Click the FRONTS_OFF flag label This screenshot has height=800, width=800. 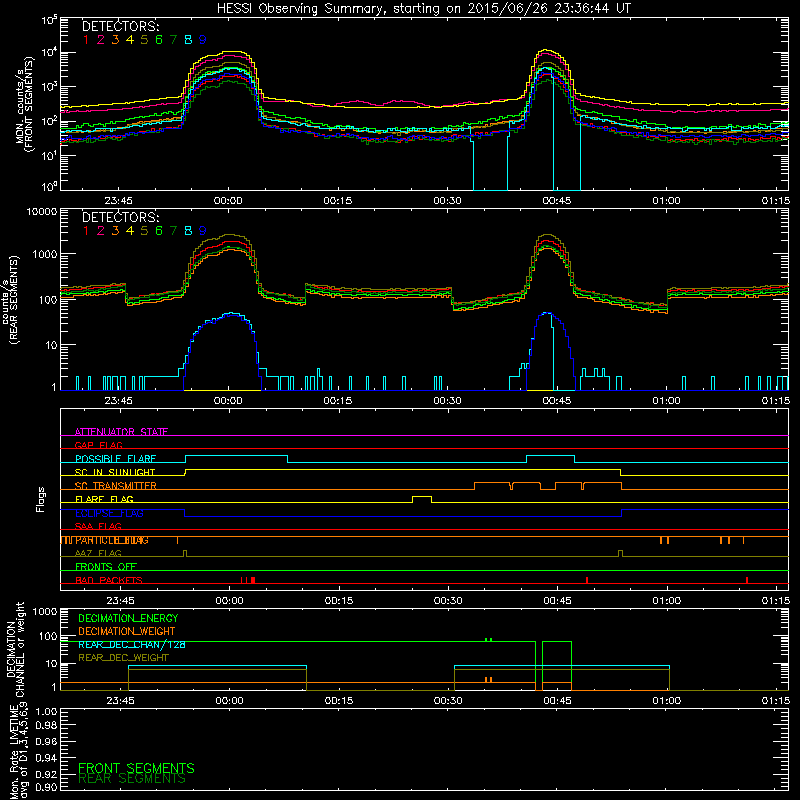coord(106,567)
